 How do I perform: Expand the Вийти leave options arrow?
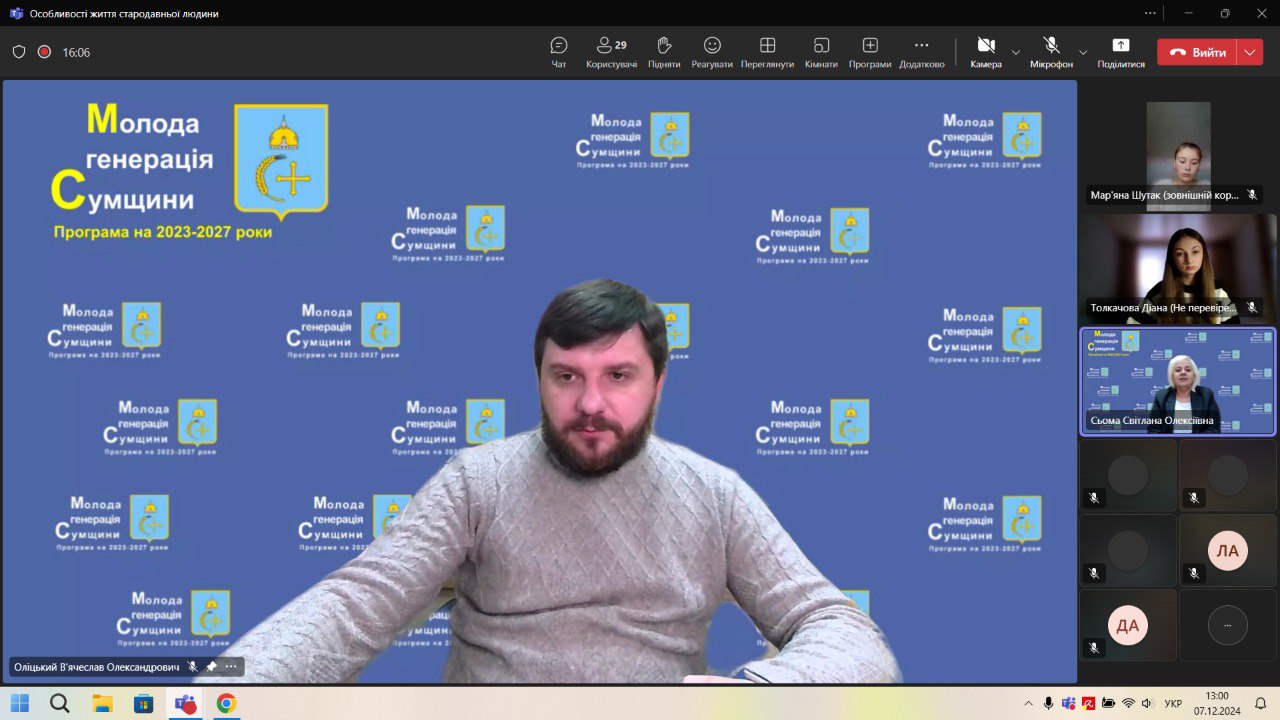click(1250, 52)
